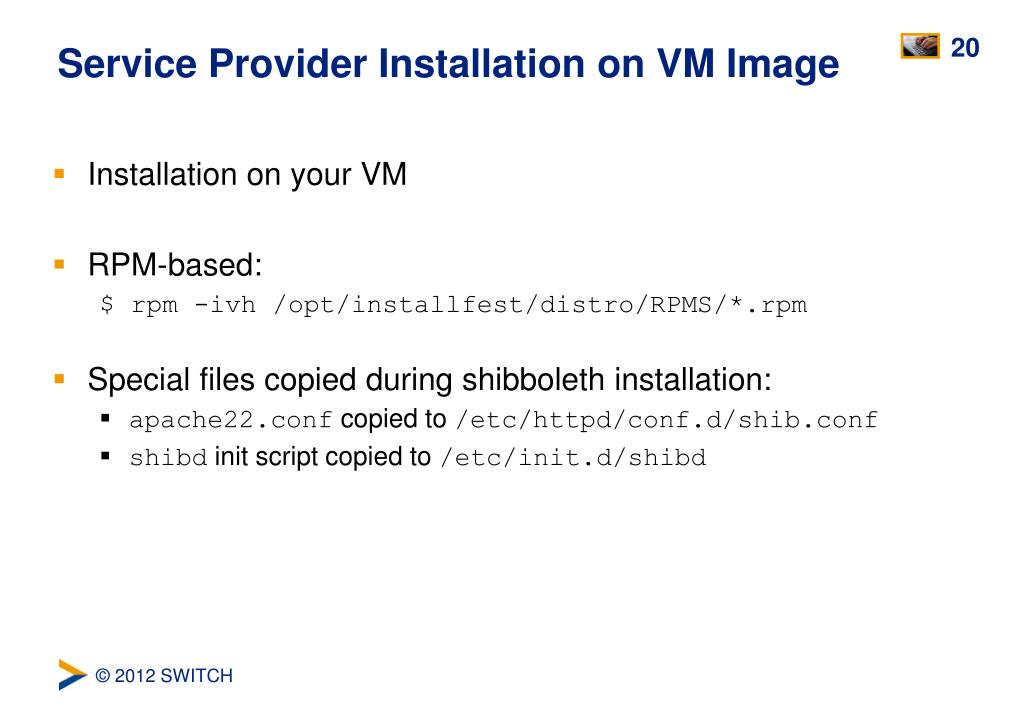The image size is (1023, 708).
Task: Click the dollar sign shell prompt
Action: click(107, 305)
